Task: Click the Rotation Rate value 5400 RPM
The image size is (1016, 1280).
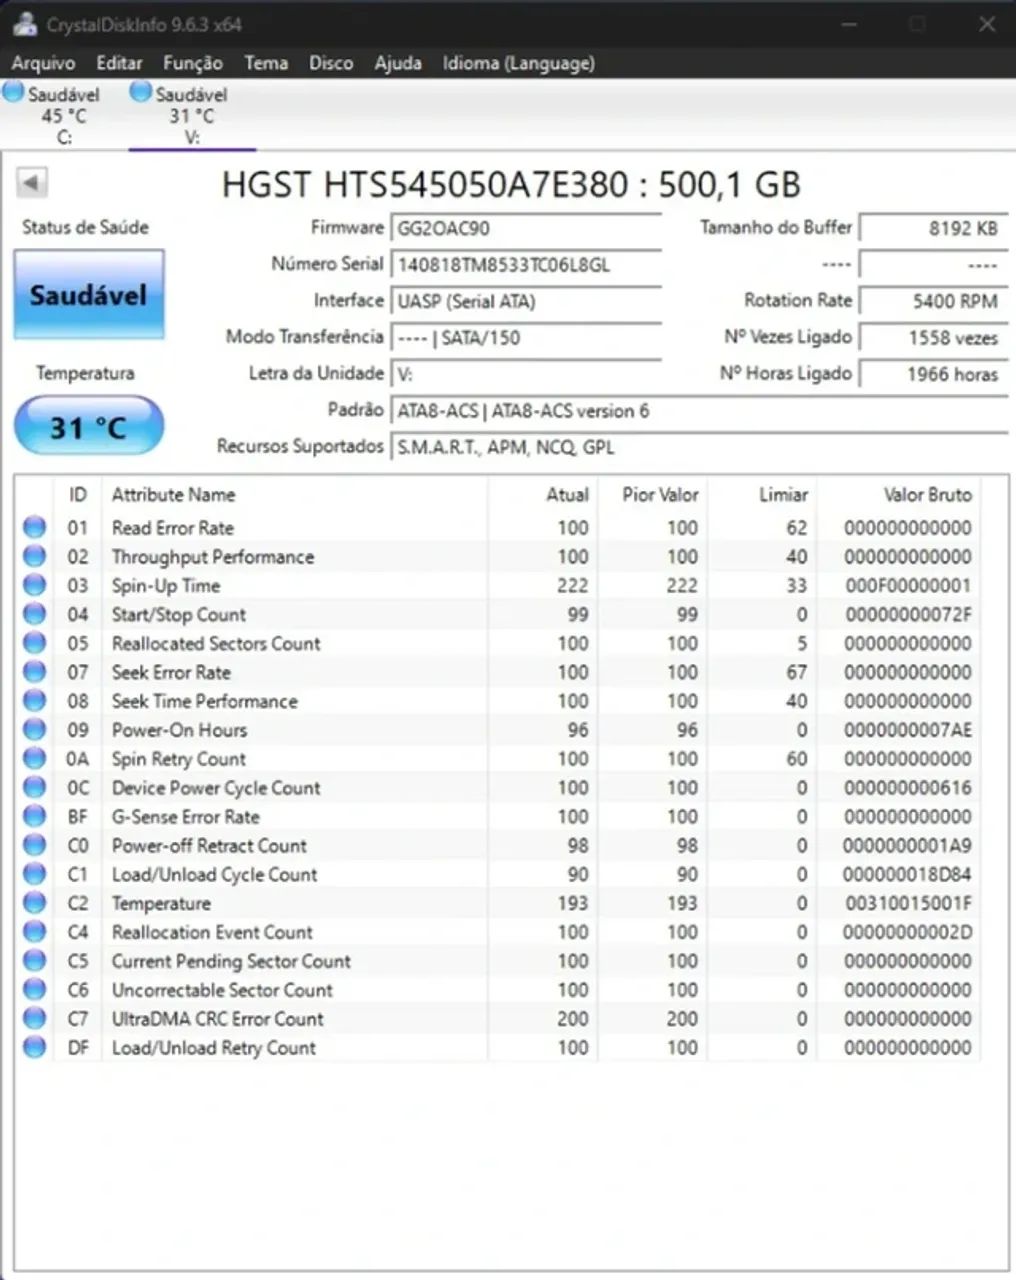Action: pyautogui.click(x=933, y=301)
